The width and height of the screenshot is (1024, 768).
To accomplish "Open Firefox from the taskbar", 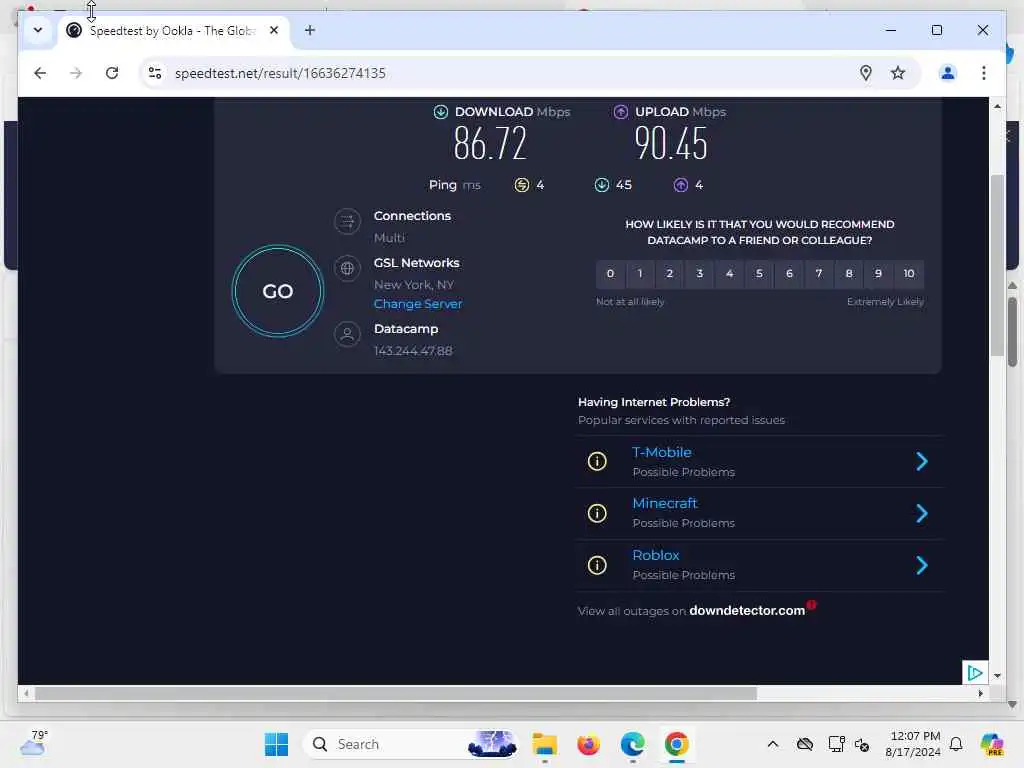I will tap(588, 744).
